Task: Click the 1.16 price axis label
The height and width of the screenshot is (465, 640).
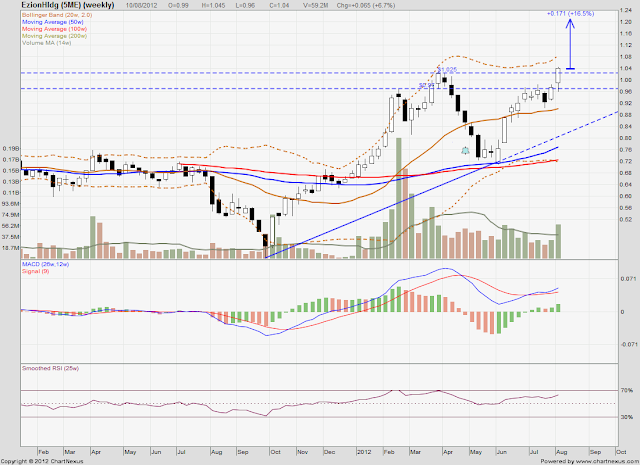Action: pos(626,33)
